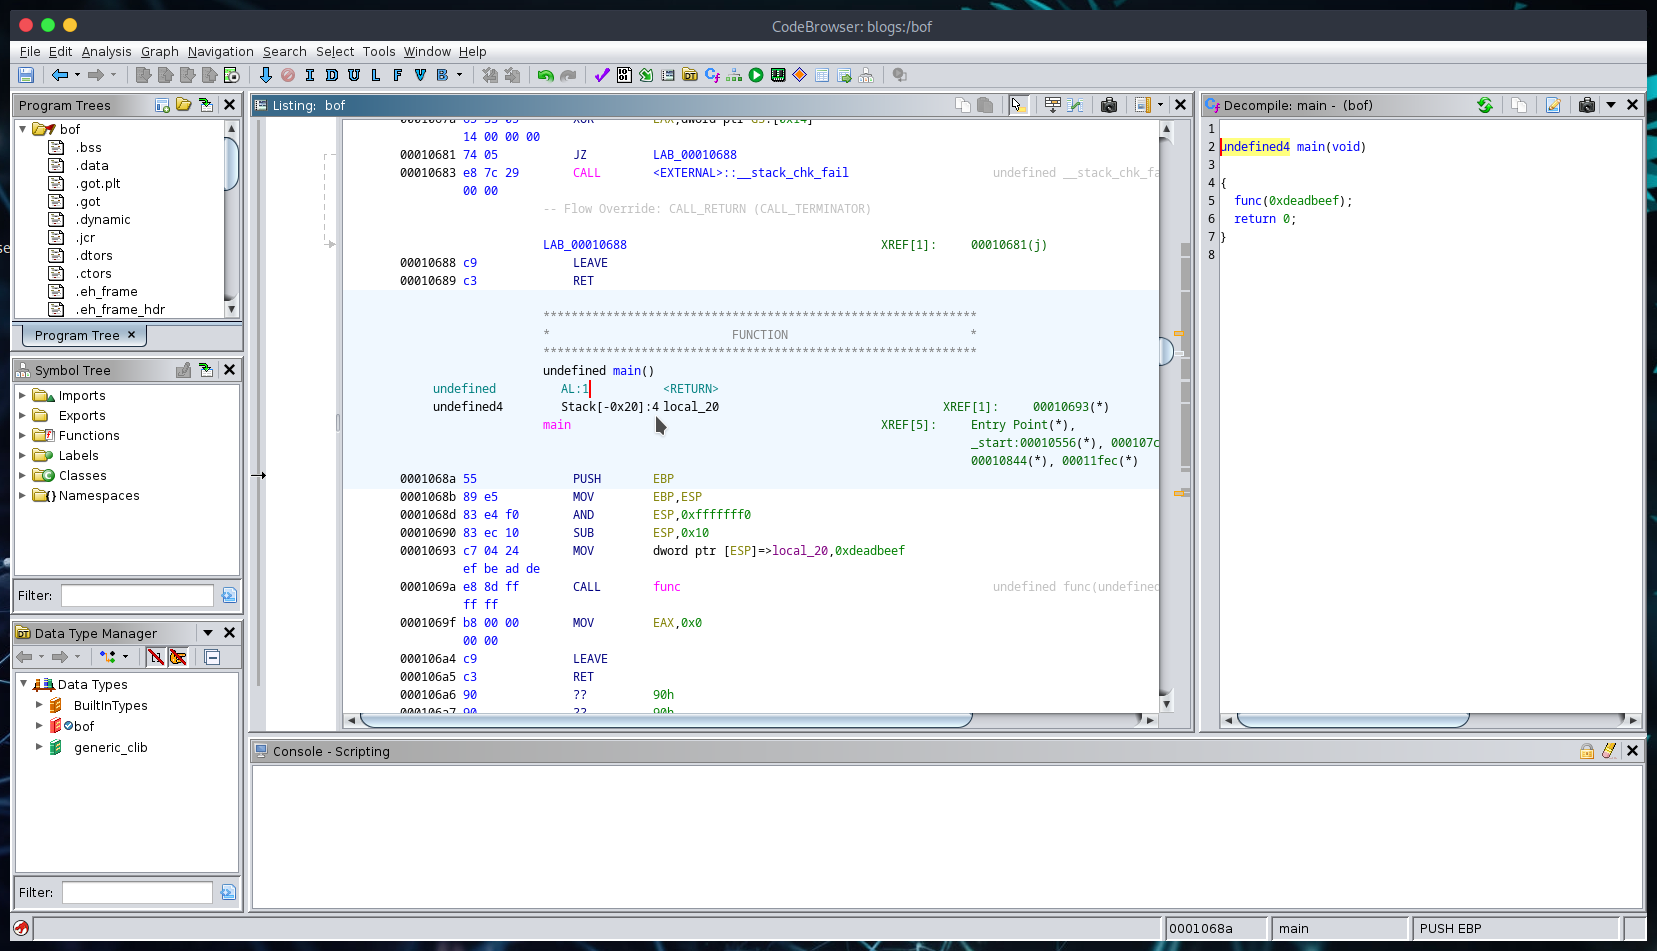Open the Bytes viewer toolbar icon
Image resolution: width=1657 pixels, height=951 pixels.
pos(624,75)
